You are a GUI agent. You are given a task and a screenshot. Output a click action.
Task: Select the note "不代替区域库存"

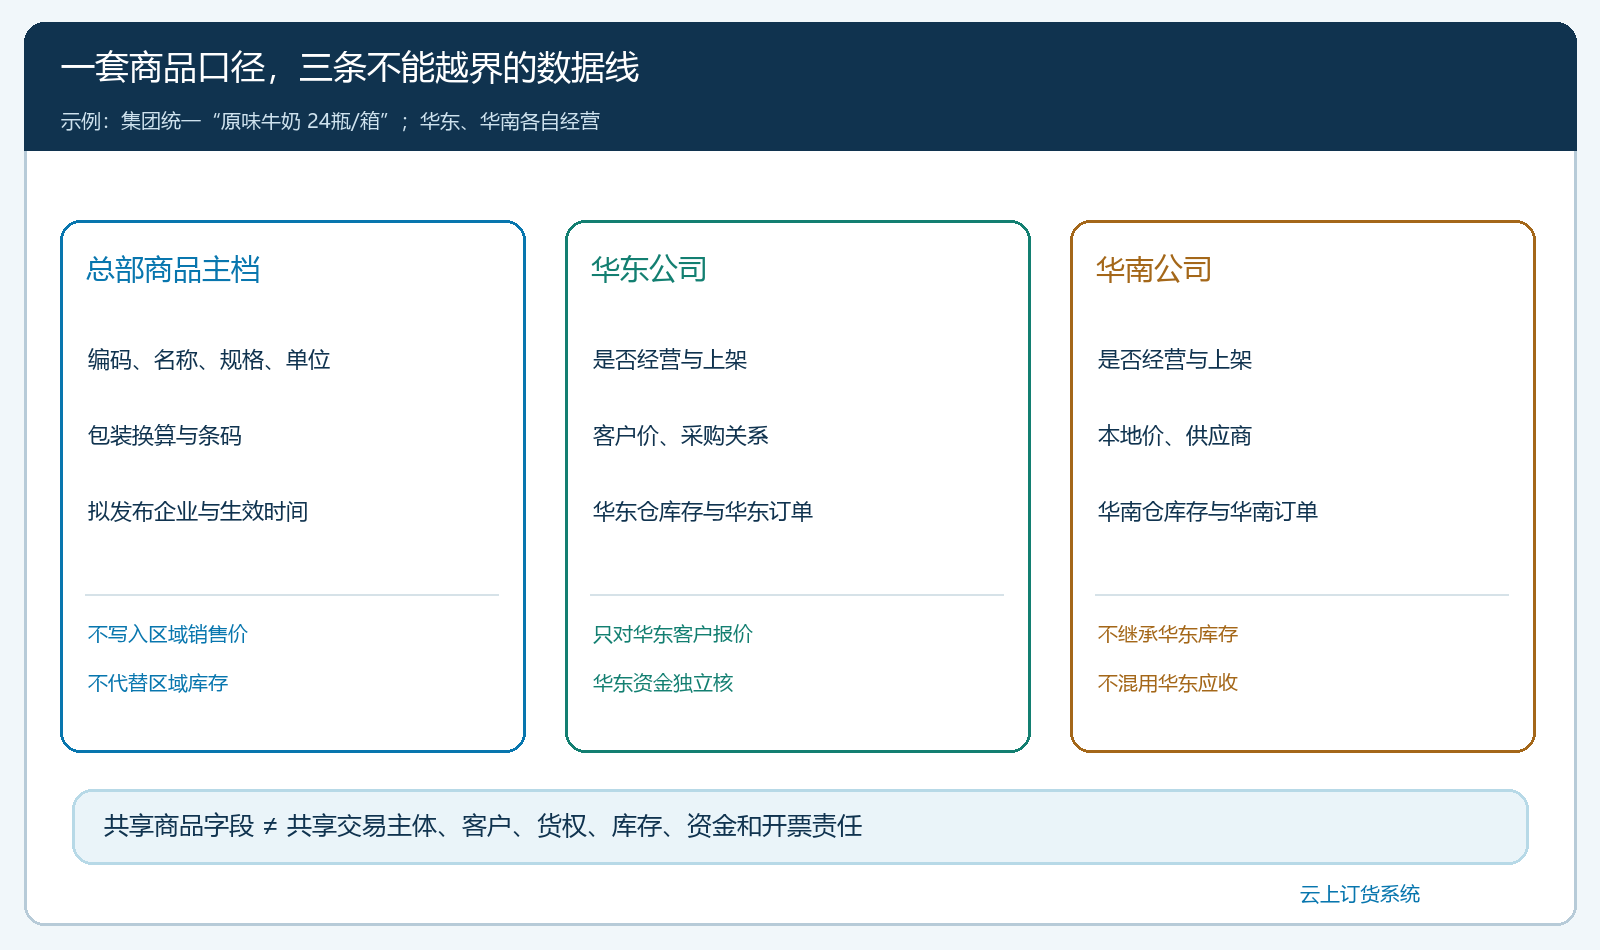[158, 683]
